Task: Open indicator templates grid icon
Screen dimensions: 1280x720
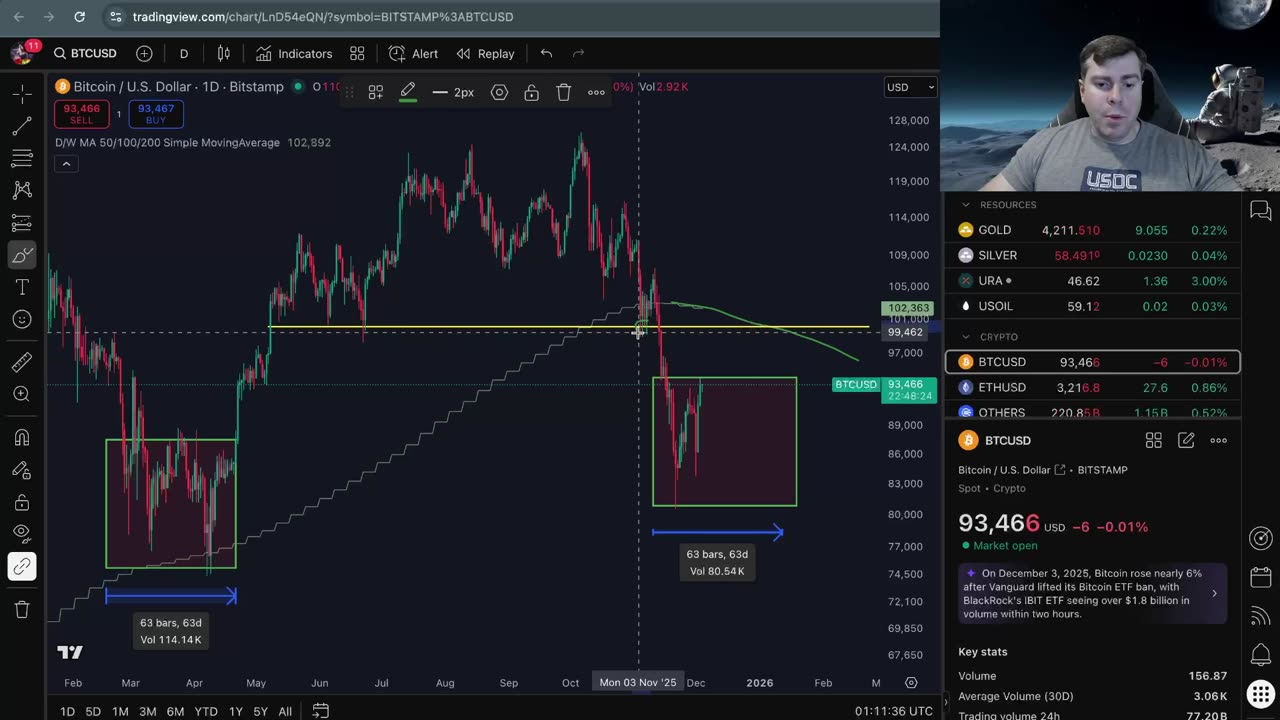Action: 357,53
